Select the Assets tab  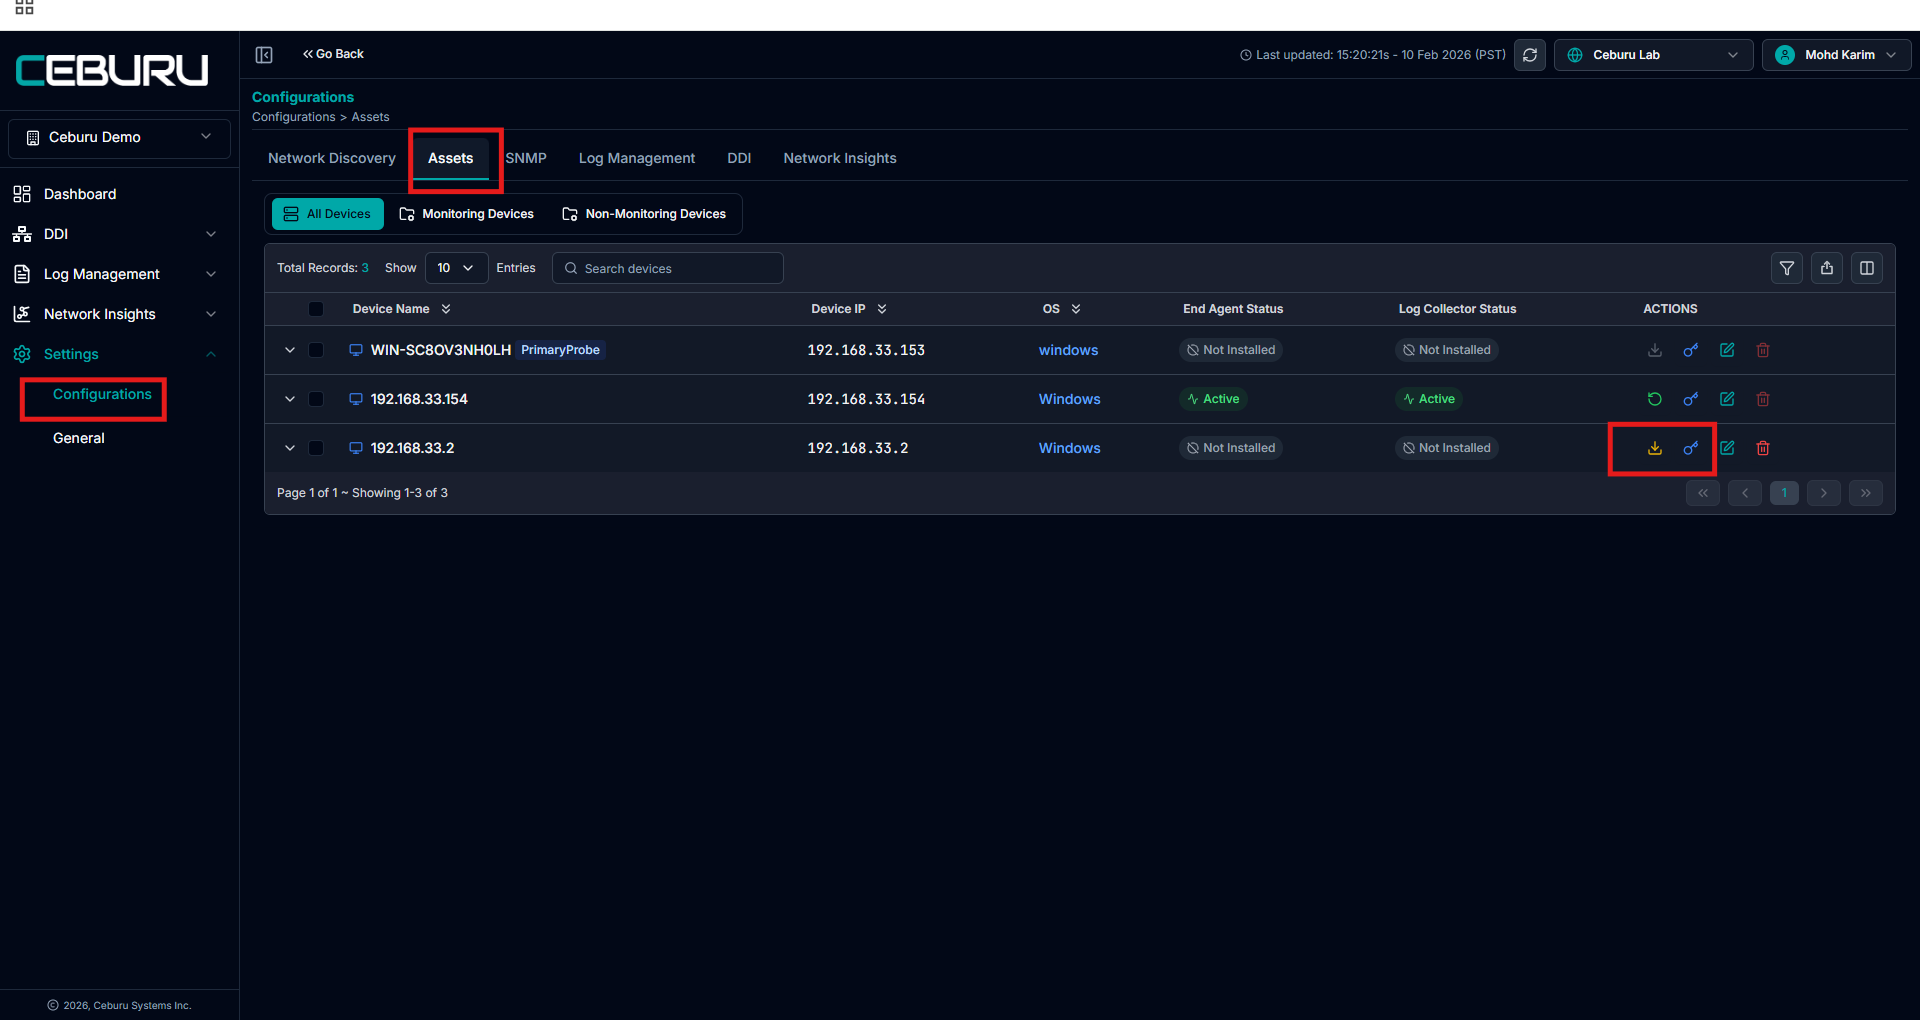(x=451, y=158)
